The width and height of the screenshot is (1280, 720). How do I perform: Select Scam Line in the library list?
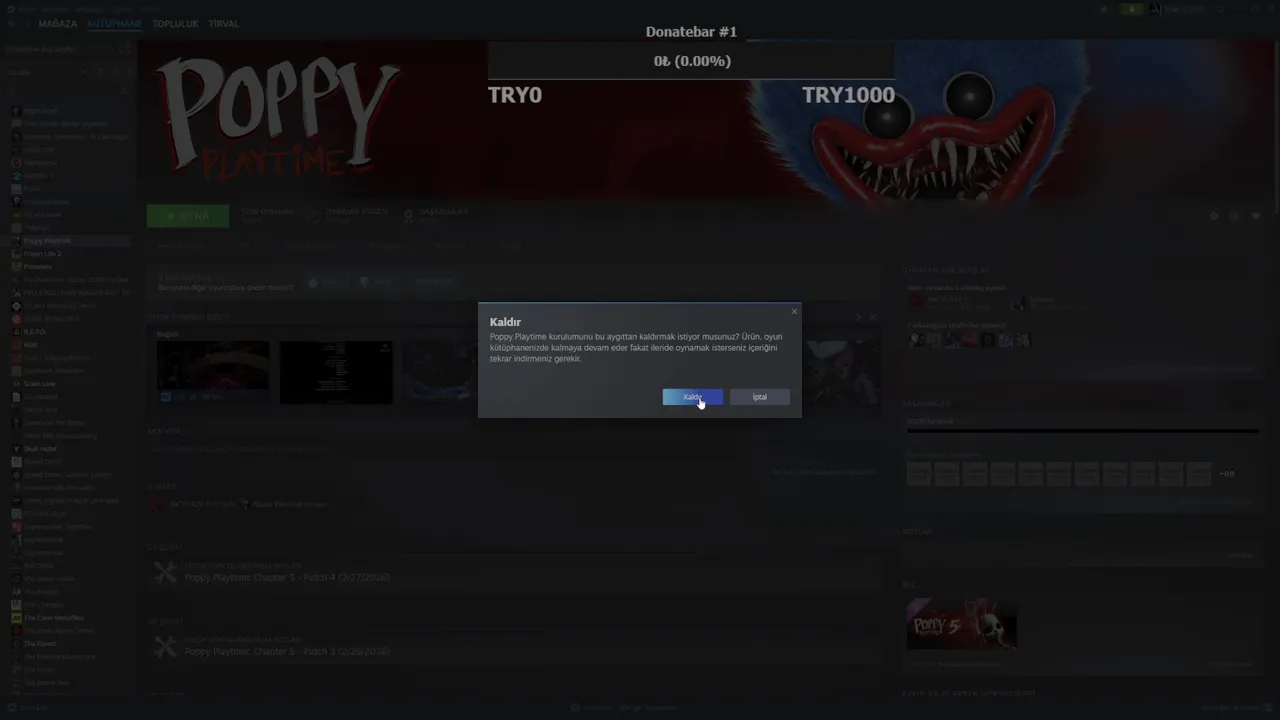(39, 384)
